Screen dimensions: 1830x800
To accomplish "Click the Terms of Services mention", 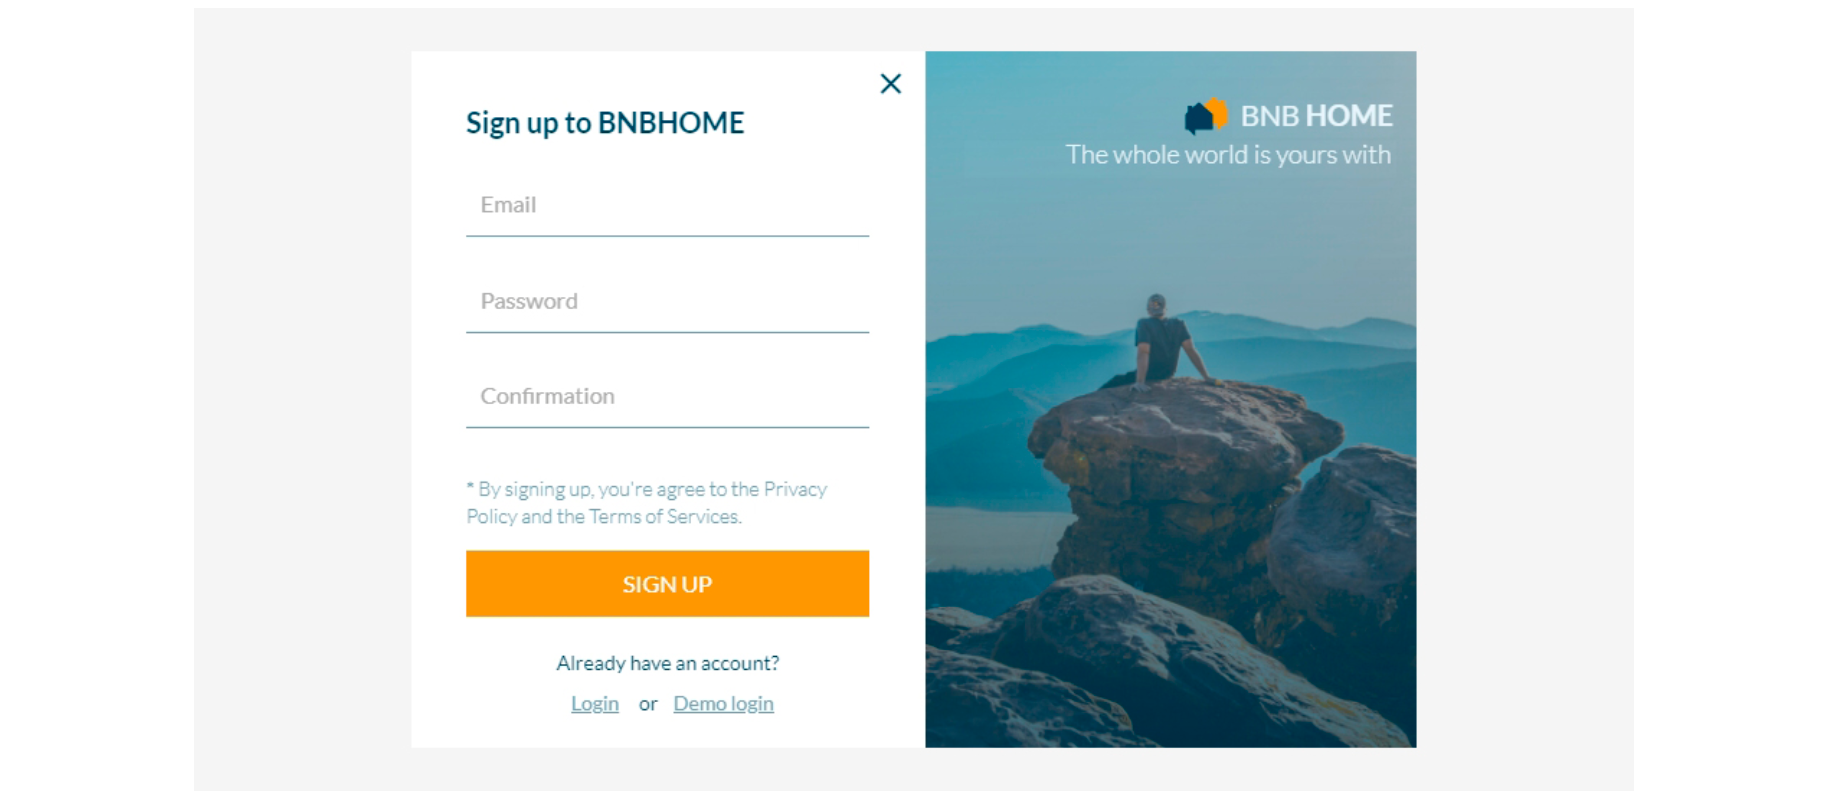I will click(664, 517).
